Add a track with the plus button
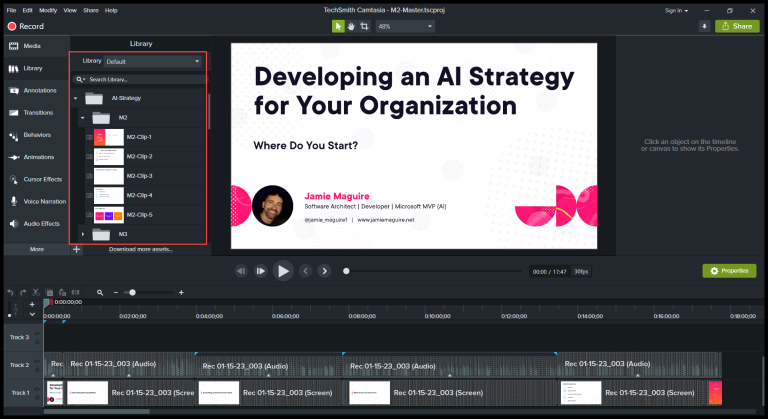 pos(32,305)
